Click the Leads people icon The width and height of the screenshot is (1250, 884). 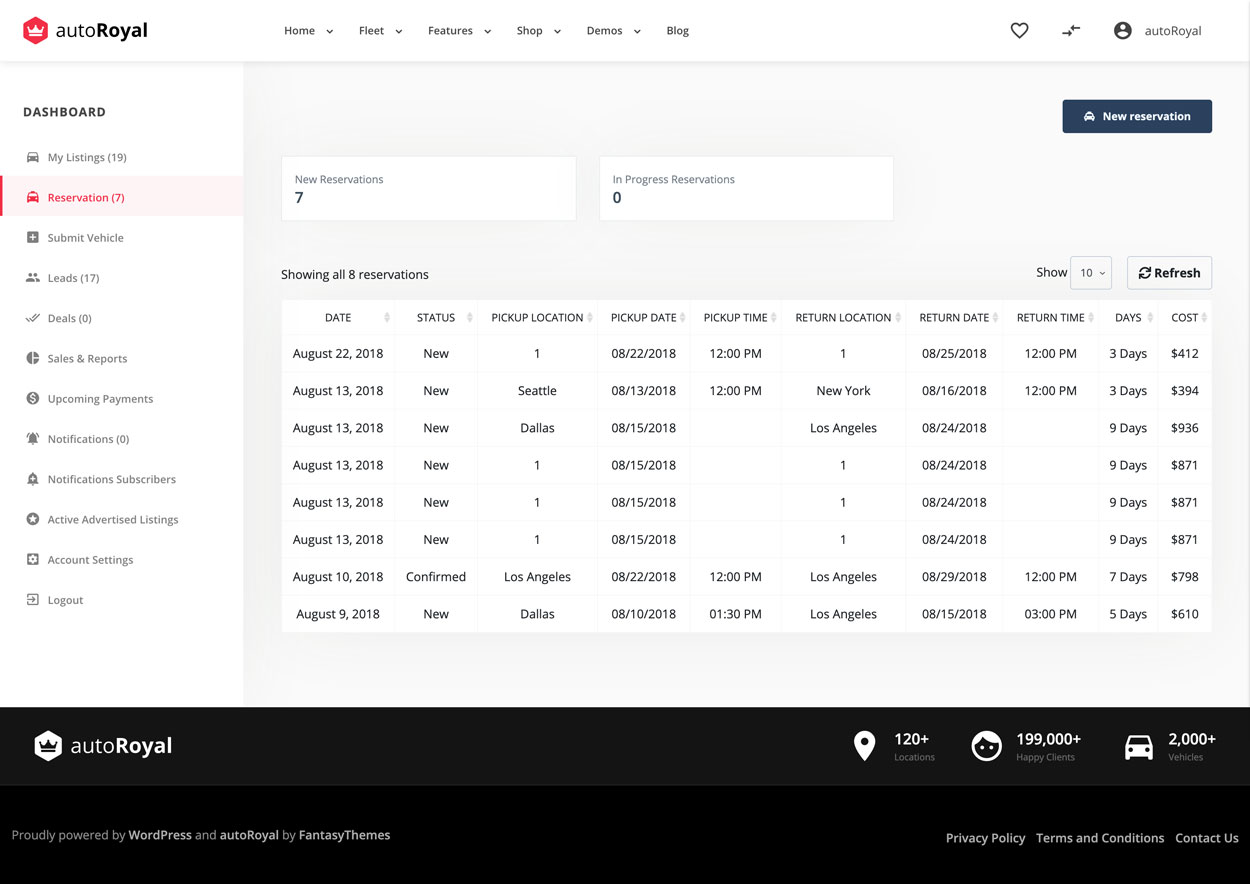(x=33, y=277)
